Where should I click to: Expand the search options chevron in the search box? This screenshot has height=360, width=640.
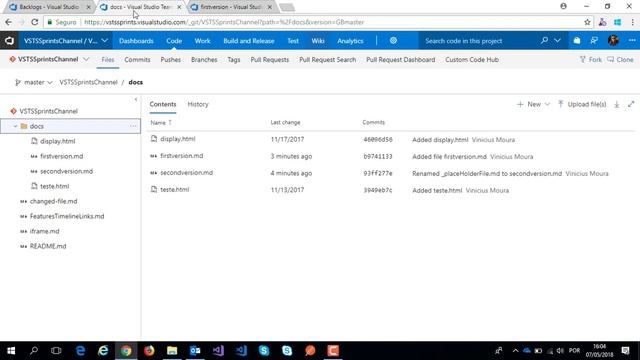(x=557, y=40)
